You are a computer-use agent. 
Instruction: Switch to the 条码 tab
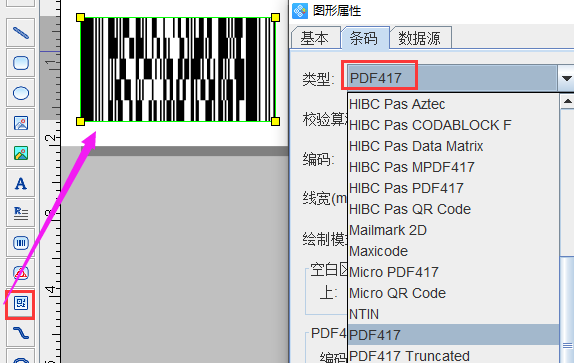364,38
